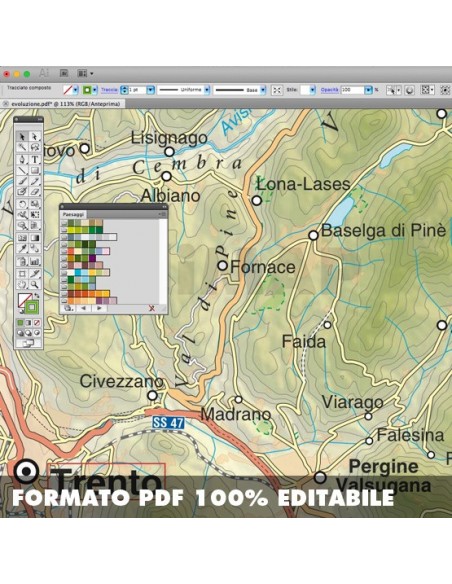This screenshot has width=452, height=584.
Task: Select the Blob Brush tool
Action: (22, 192)
